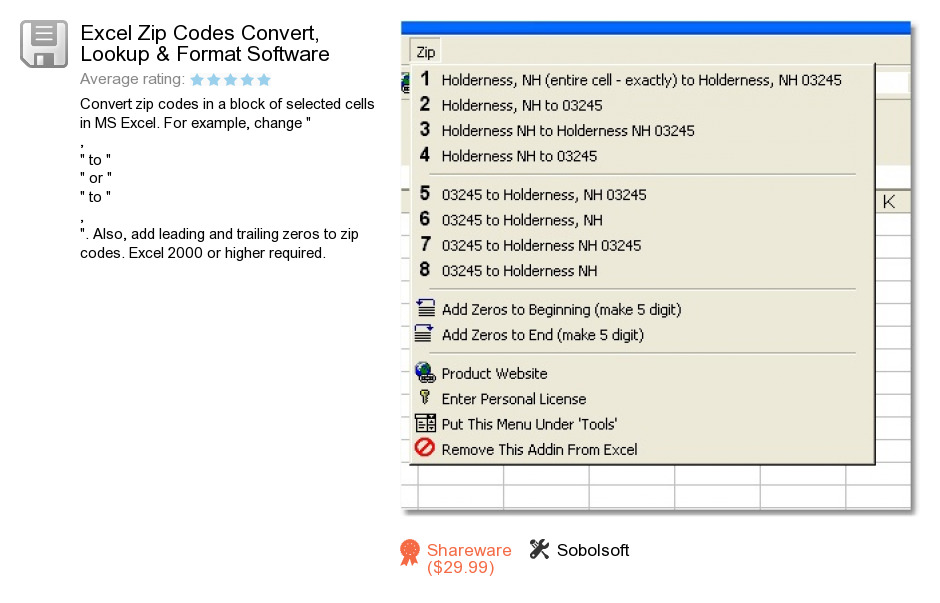
Task: Select option 4 Holderness NH to 03245
Action: point(642,156)
